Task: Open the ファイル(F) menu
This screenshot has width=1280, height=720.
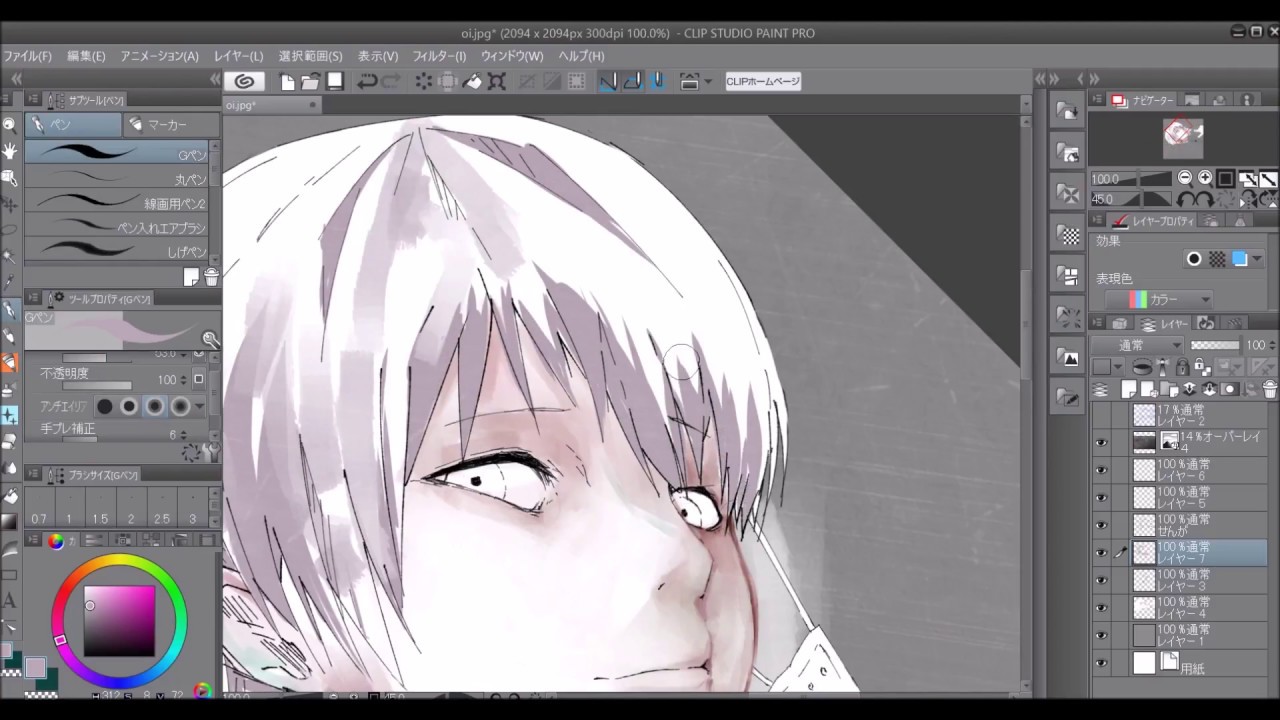Action: 27,56
